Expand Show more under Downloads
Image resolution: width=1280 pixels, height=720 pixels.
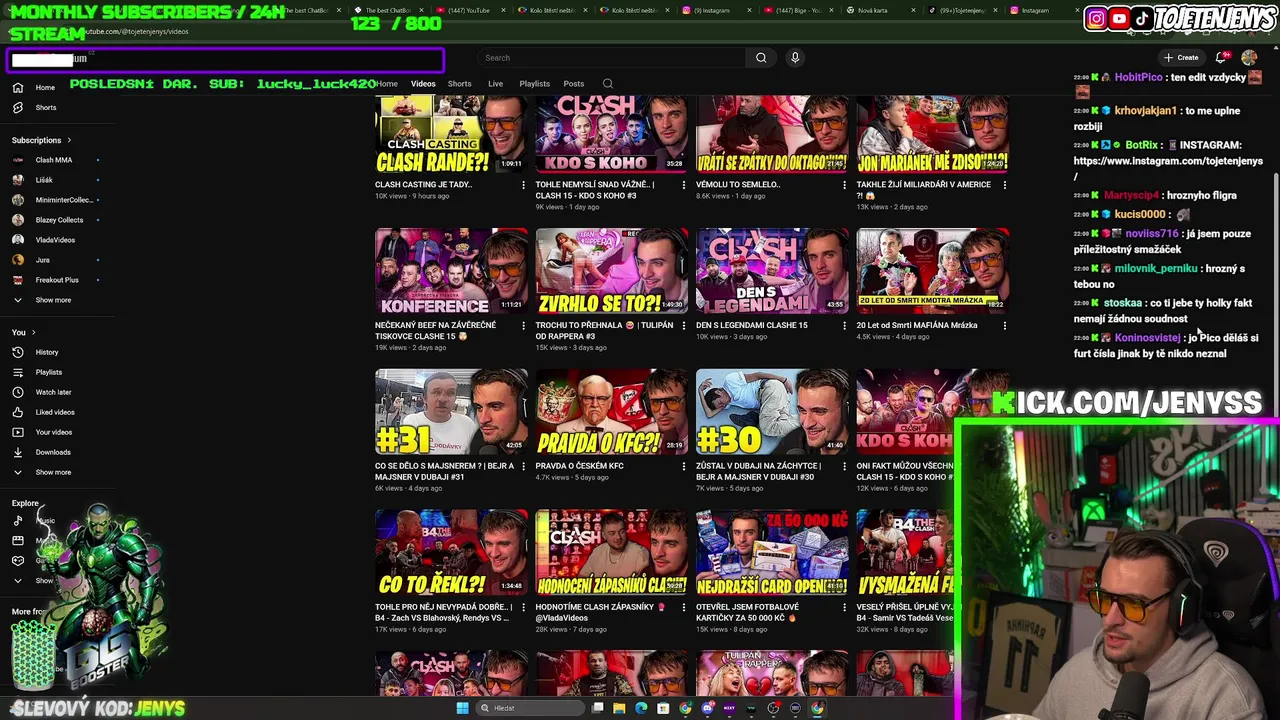tap(53, 472)
